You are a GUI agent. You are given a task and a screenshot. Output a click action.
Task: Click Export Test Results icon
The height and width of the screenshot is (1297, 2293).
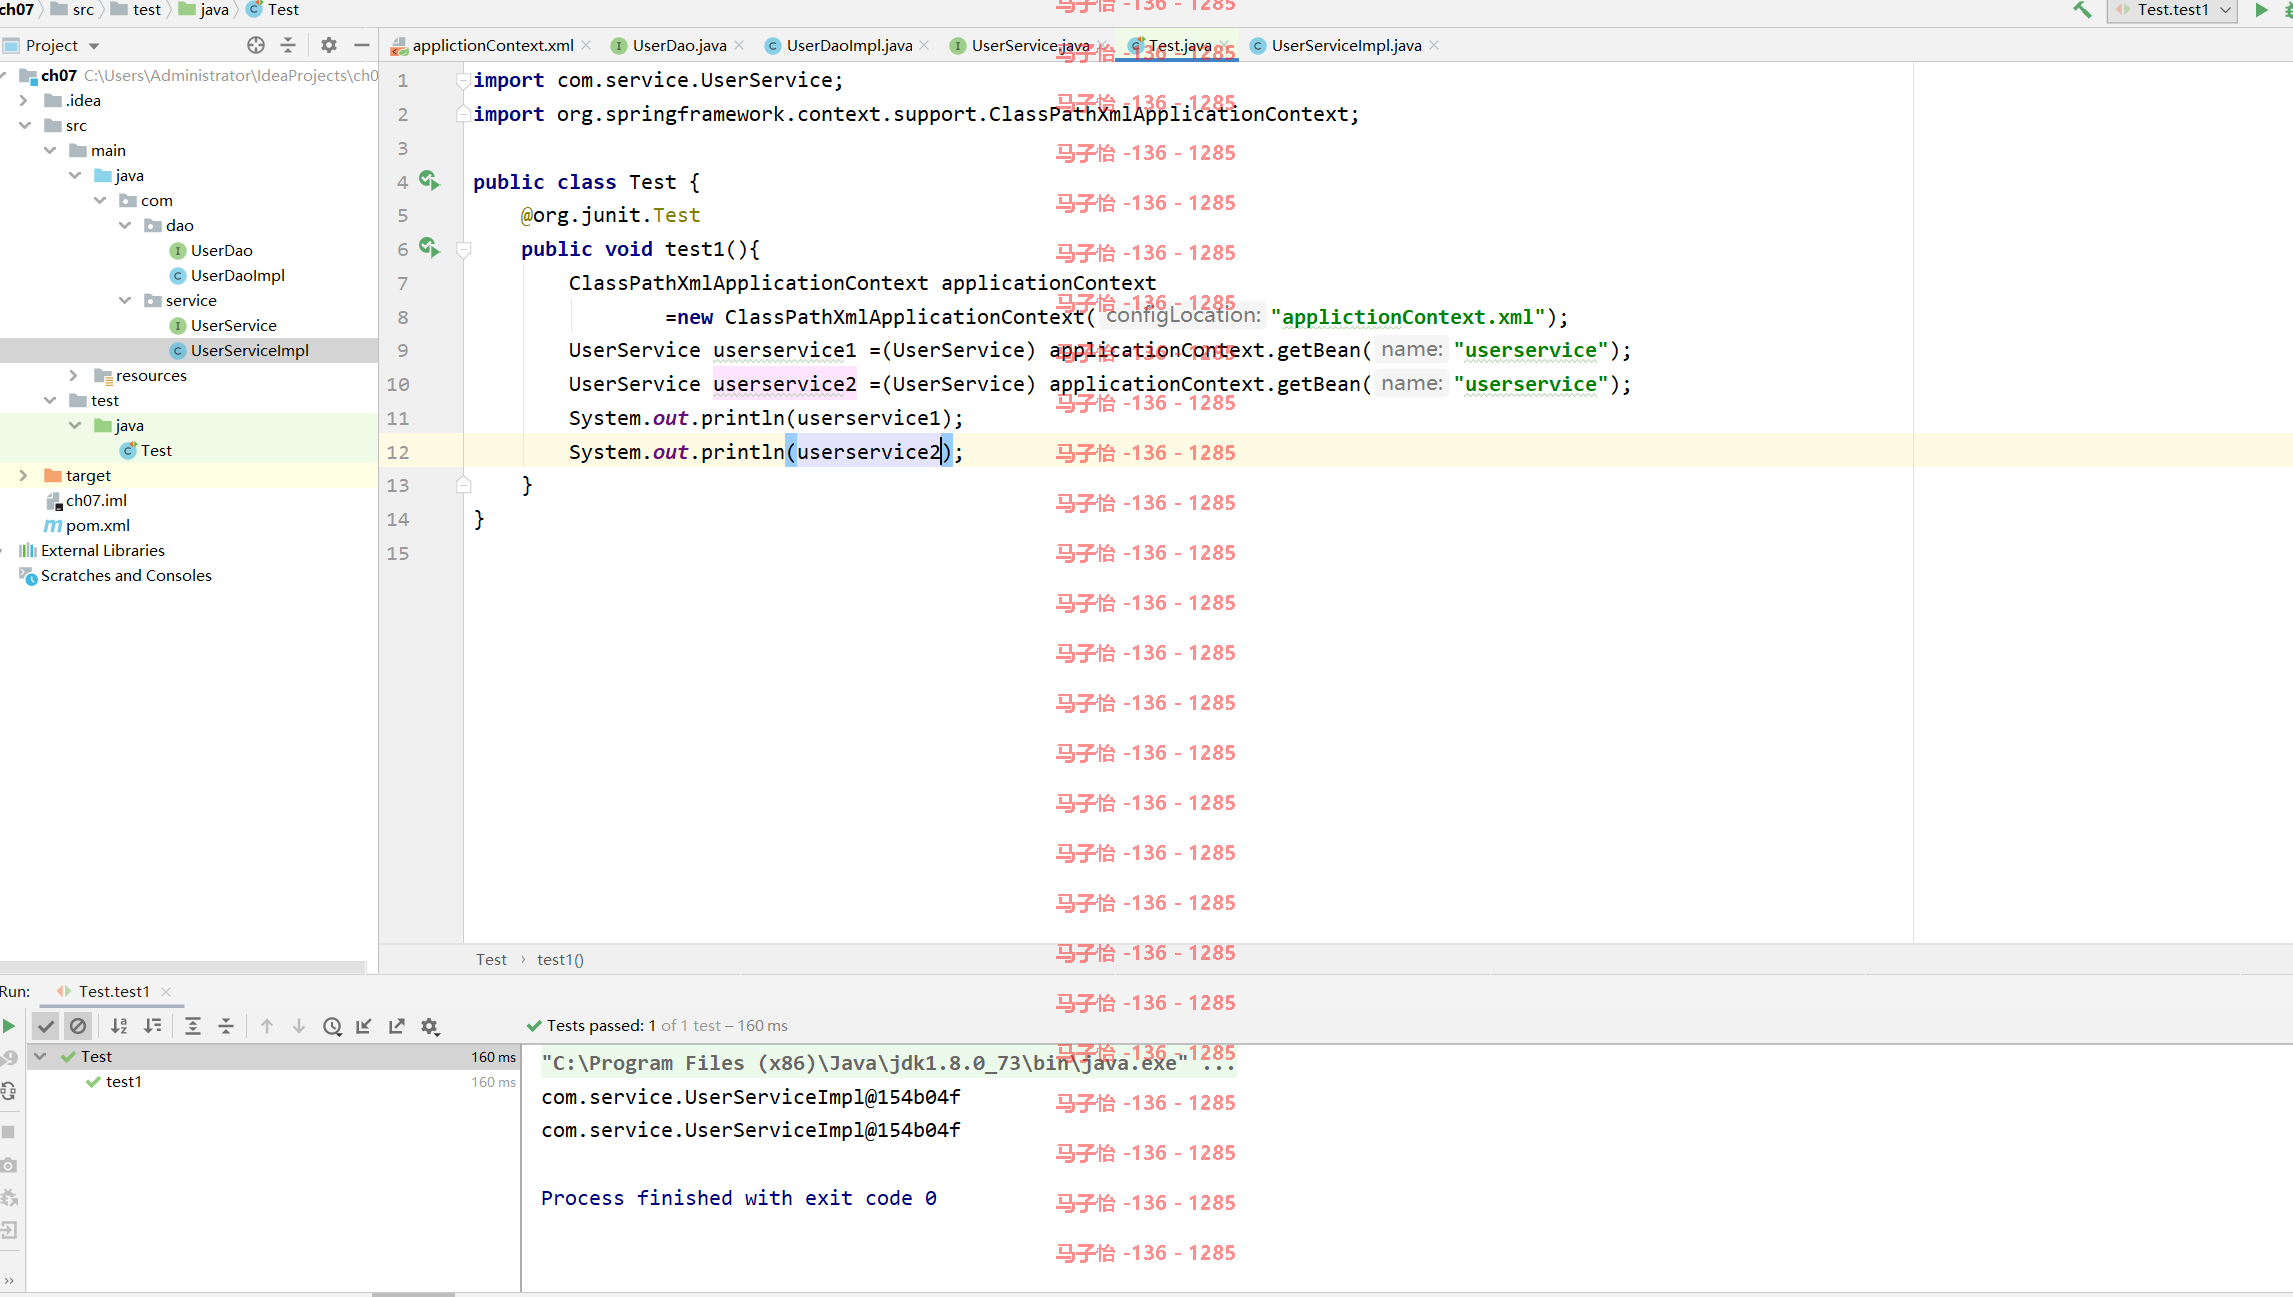pos(397,1025)
